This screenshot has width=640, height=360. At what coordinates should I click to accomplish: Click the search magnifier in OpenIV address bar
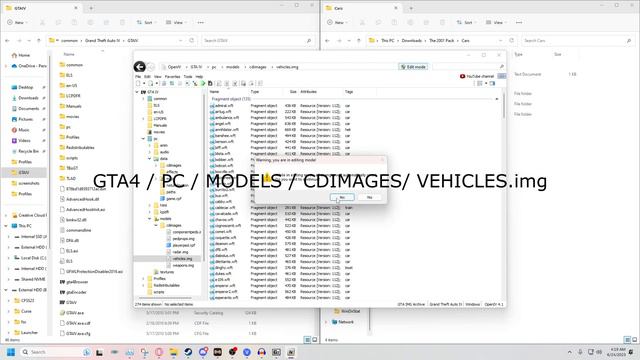(x=502, y=67)
